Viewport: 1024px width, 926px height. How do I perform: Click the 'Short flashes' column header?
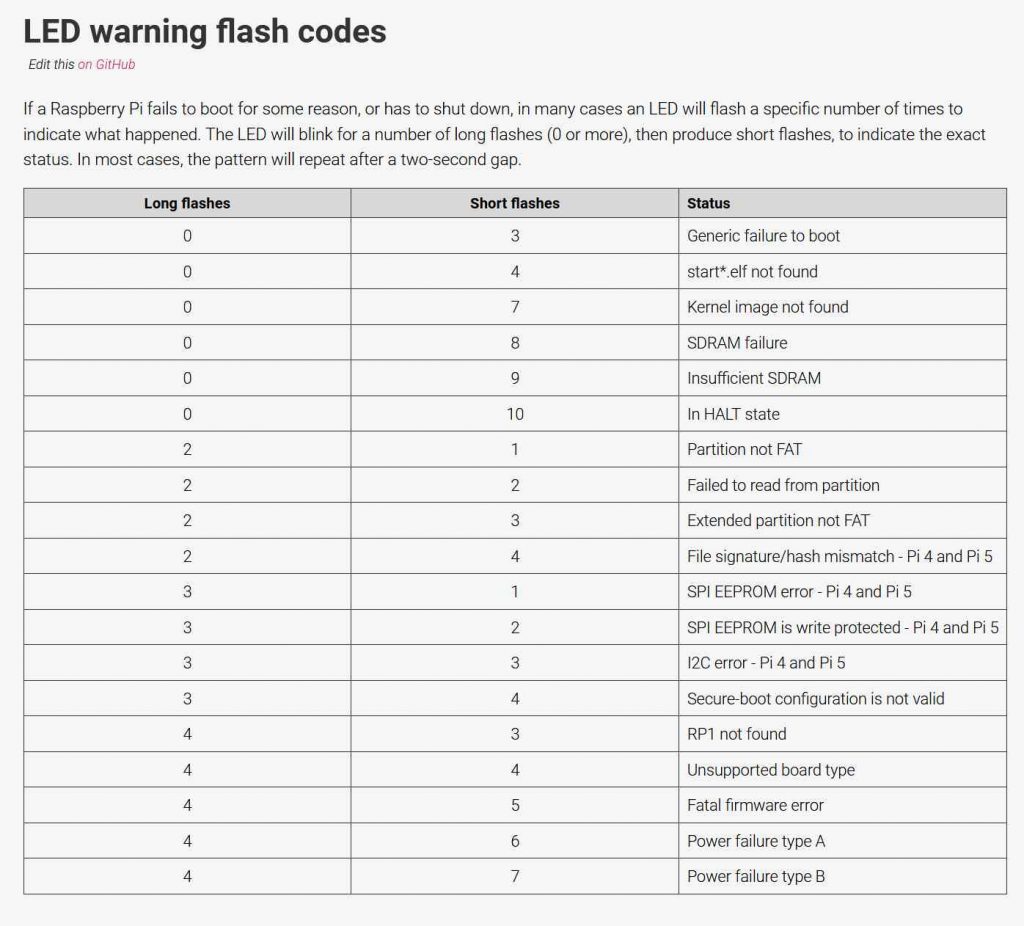click(514, 203)
